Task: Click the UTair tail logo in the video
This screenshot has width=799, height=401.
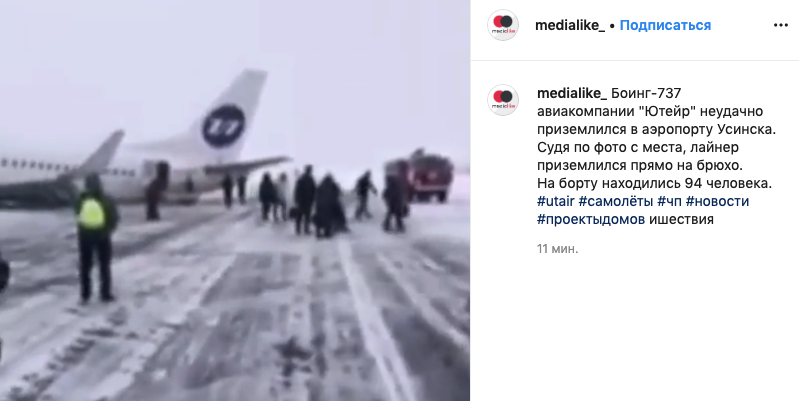Action: pos(223,126)
